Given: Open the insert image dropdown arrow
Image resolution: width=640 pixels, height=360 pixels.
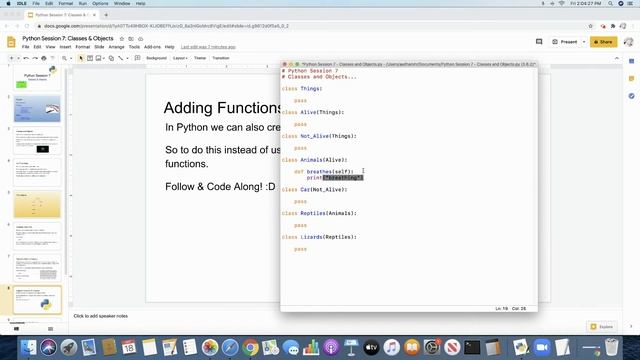Looking at the screenshot, I should coord(104,58).
